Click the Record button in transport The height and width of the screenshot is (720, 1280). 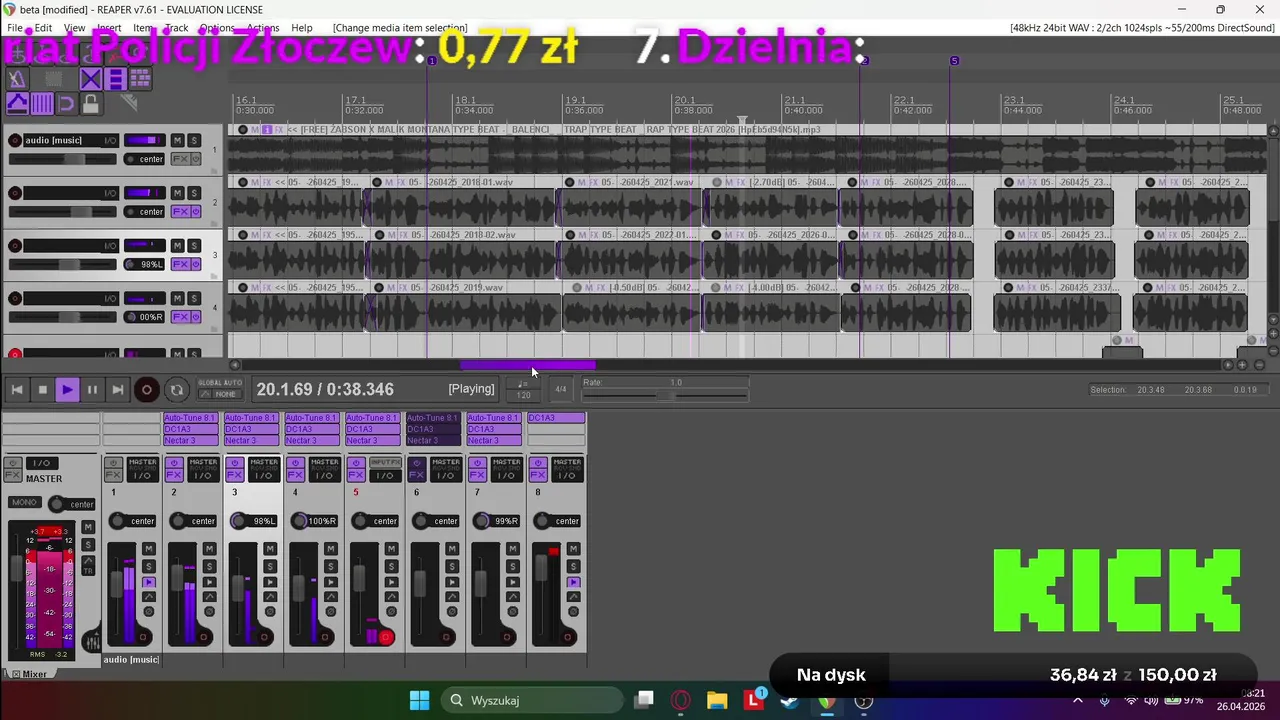coord(146,390)
